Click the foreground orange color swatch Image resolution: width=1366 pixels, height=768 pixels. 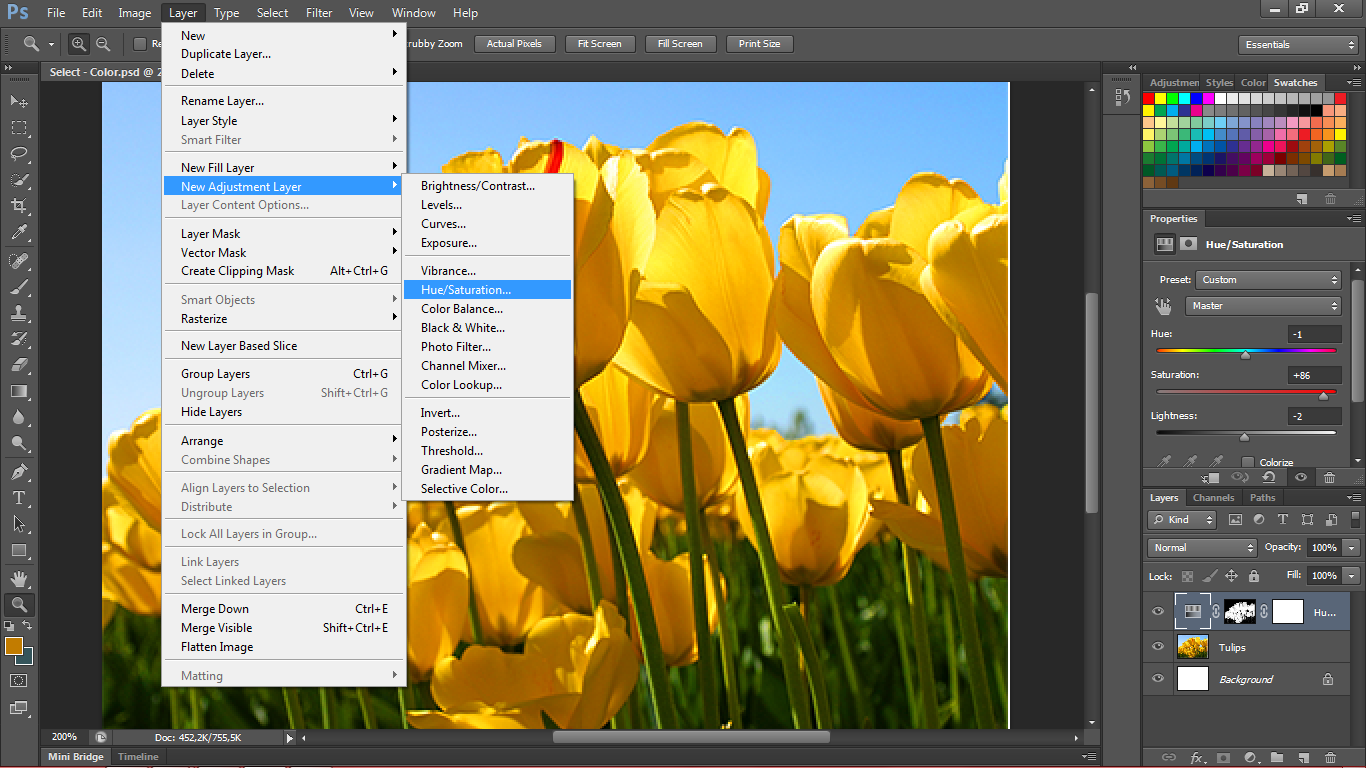pyautogui.click(x=13, y=646)
